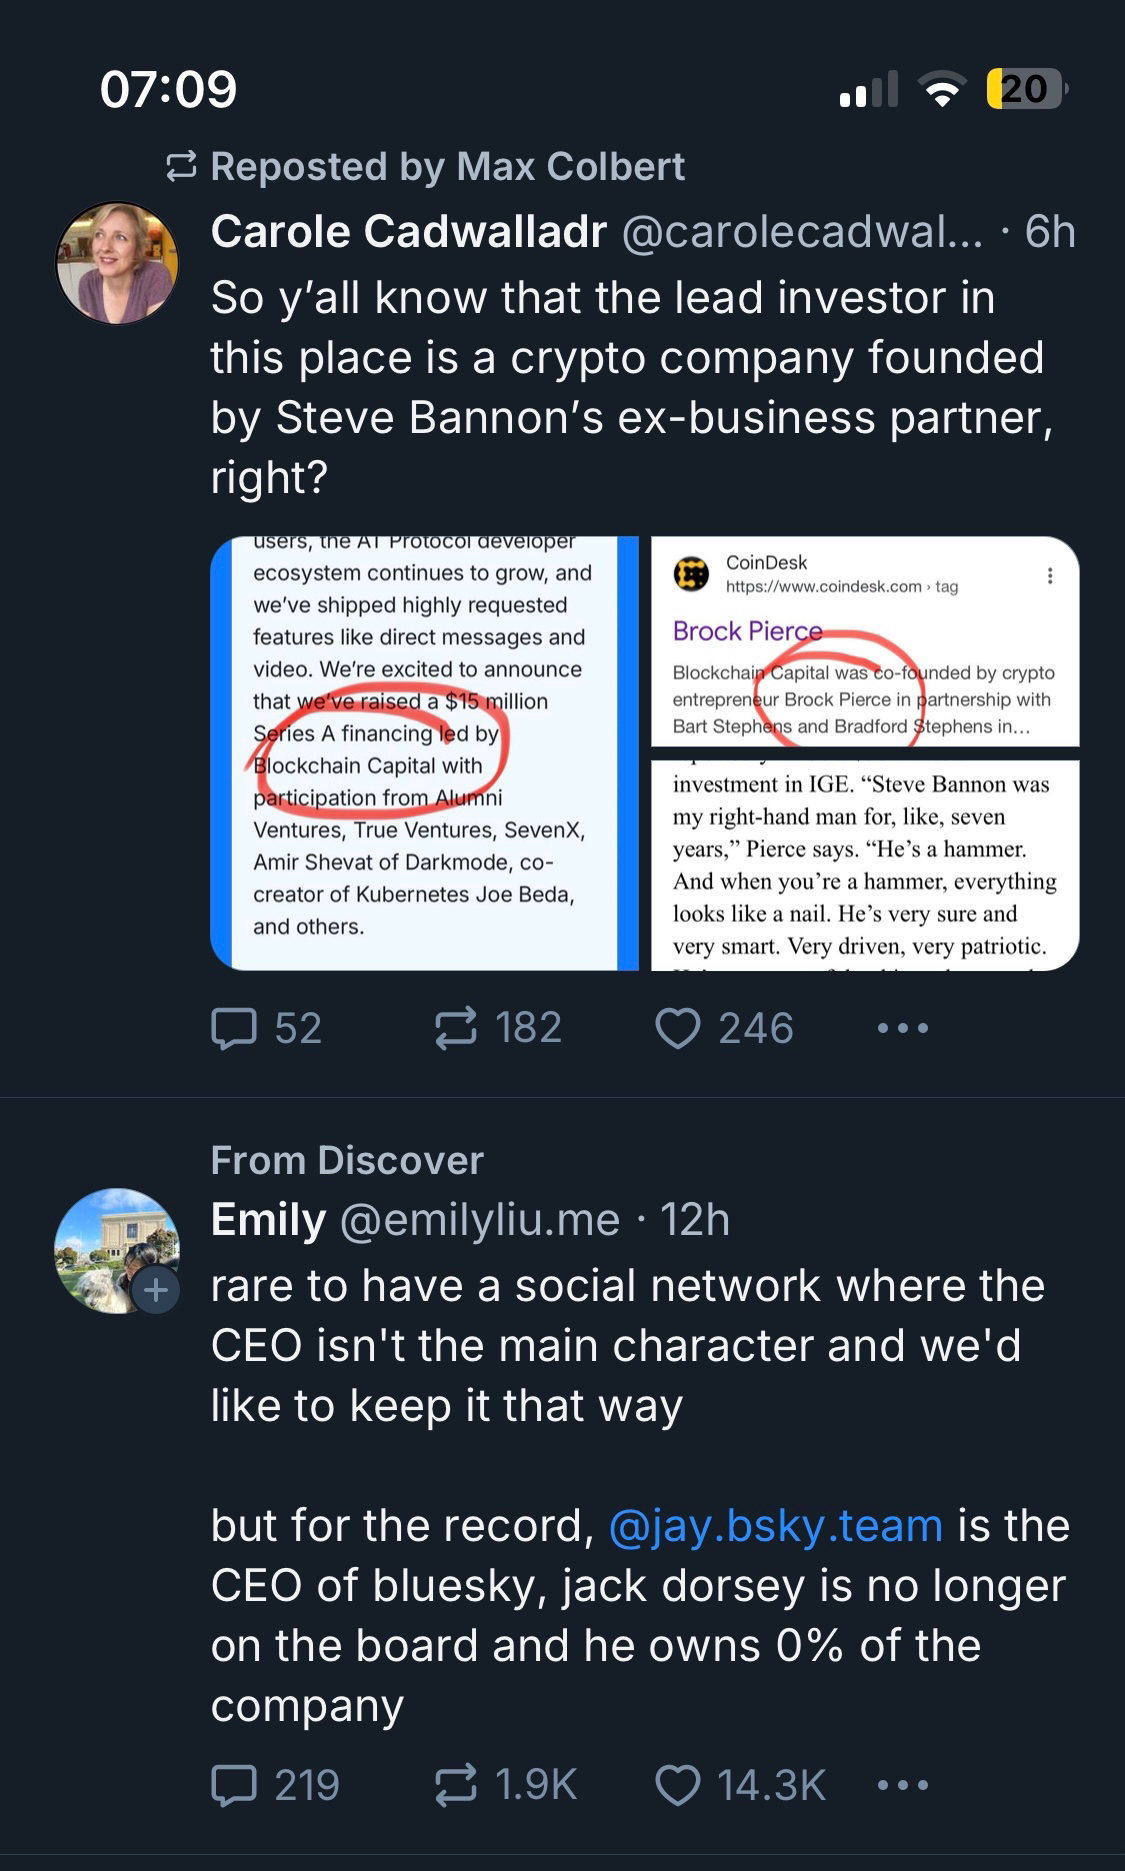Open more options on Carole's post
The height and width of the screenshot is (1871, 1125).
902,1028
